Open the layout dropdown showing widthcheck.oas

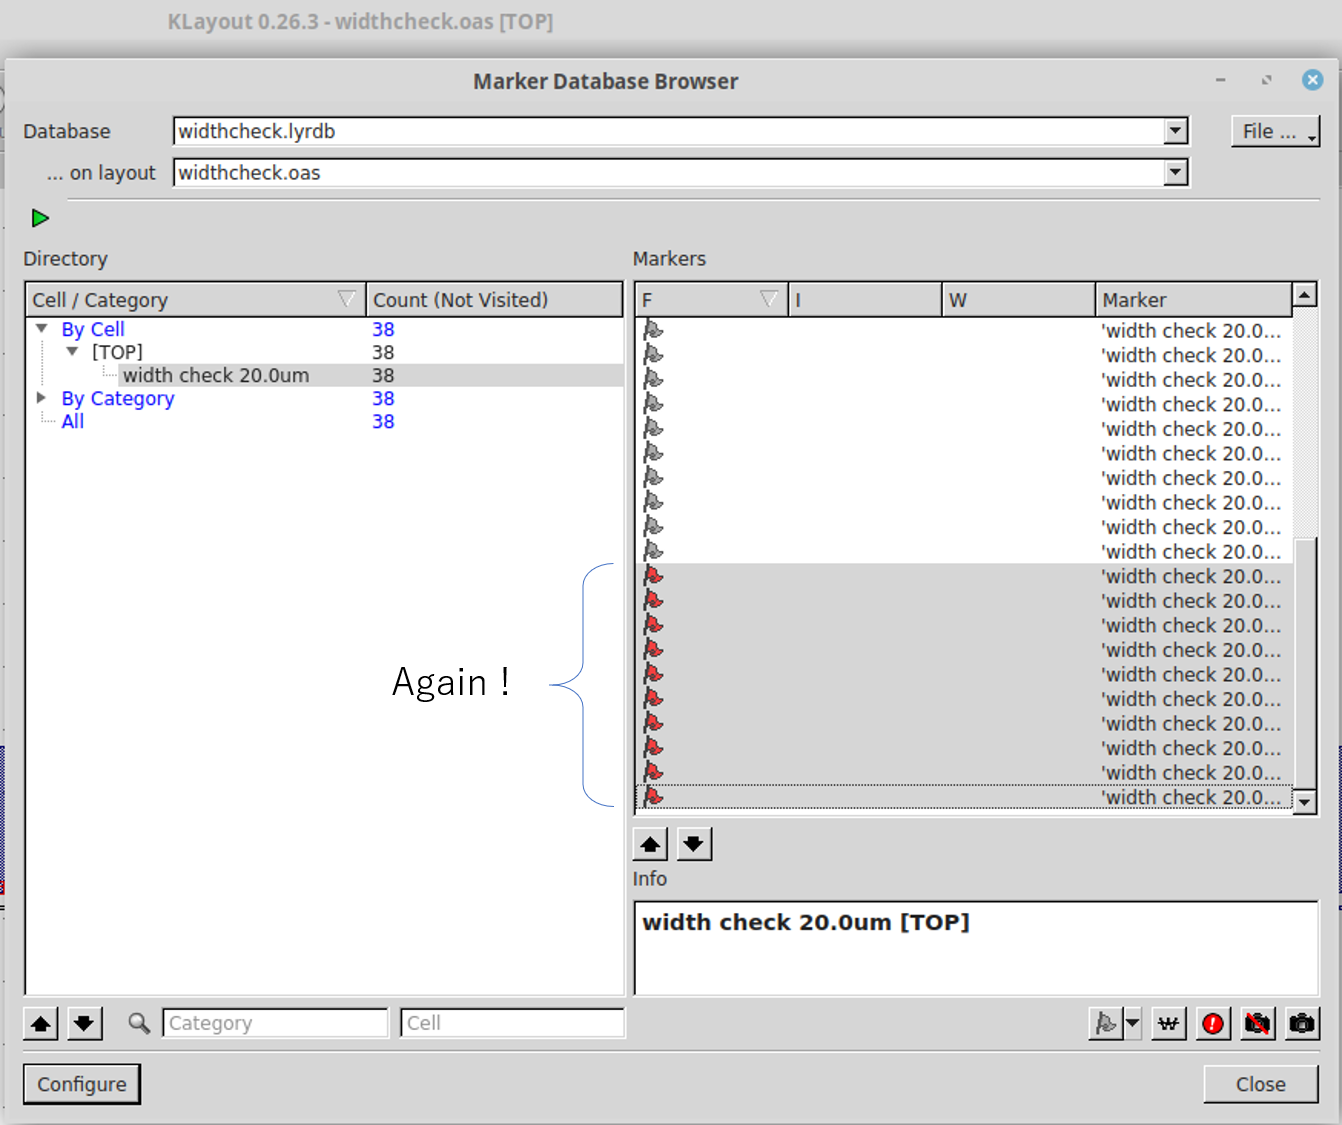1175,172
